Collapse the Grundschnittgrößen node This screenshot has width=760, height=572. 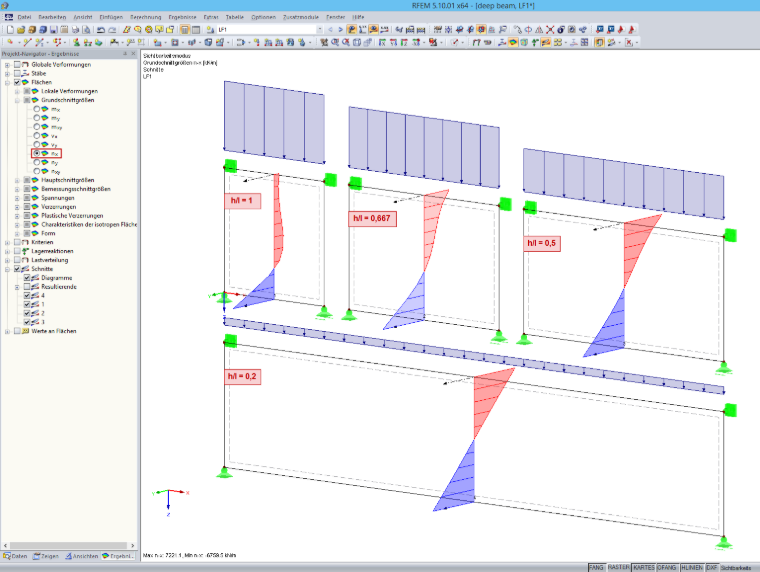(17, 100)
